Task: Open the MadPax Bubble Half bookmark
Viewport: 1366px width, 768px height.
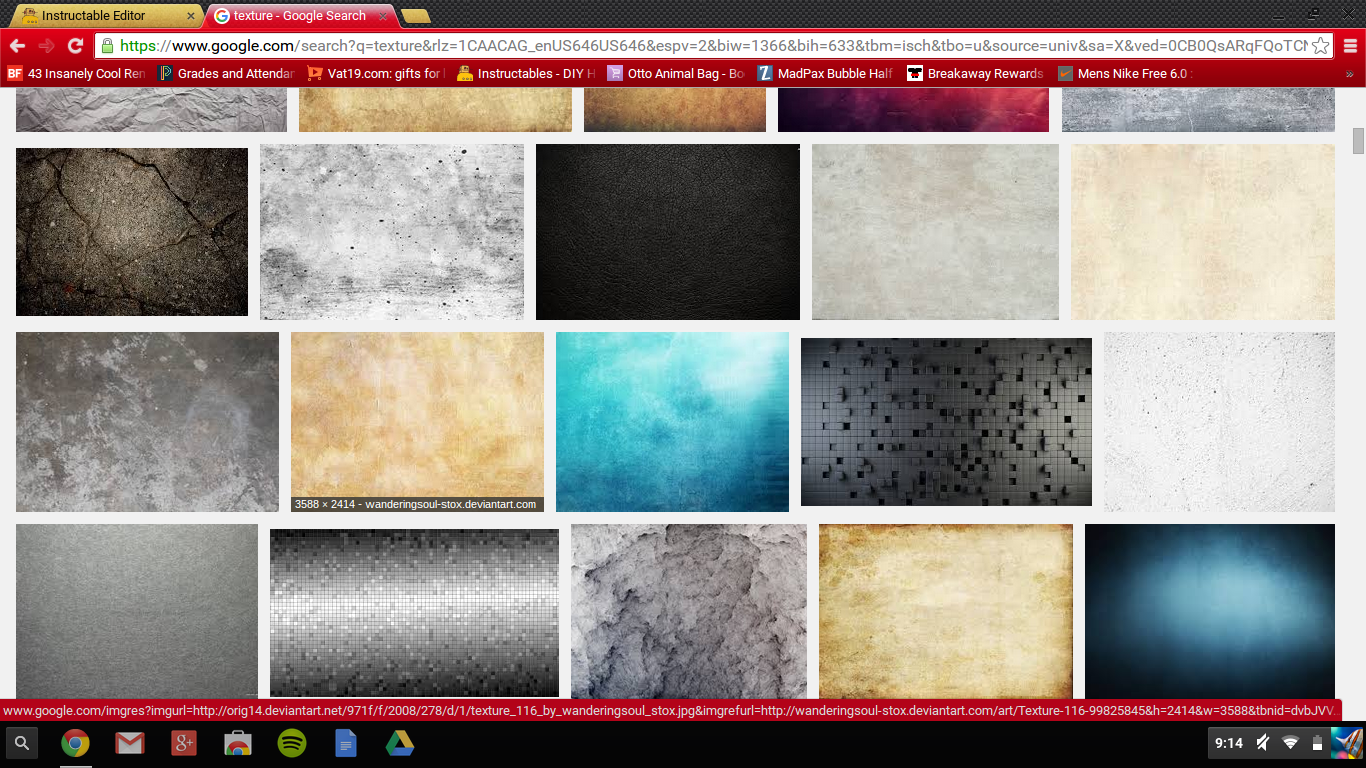Action: pyautogui.click(x=826, y=74)
